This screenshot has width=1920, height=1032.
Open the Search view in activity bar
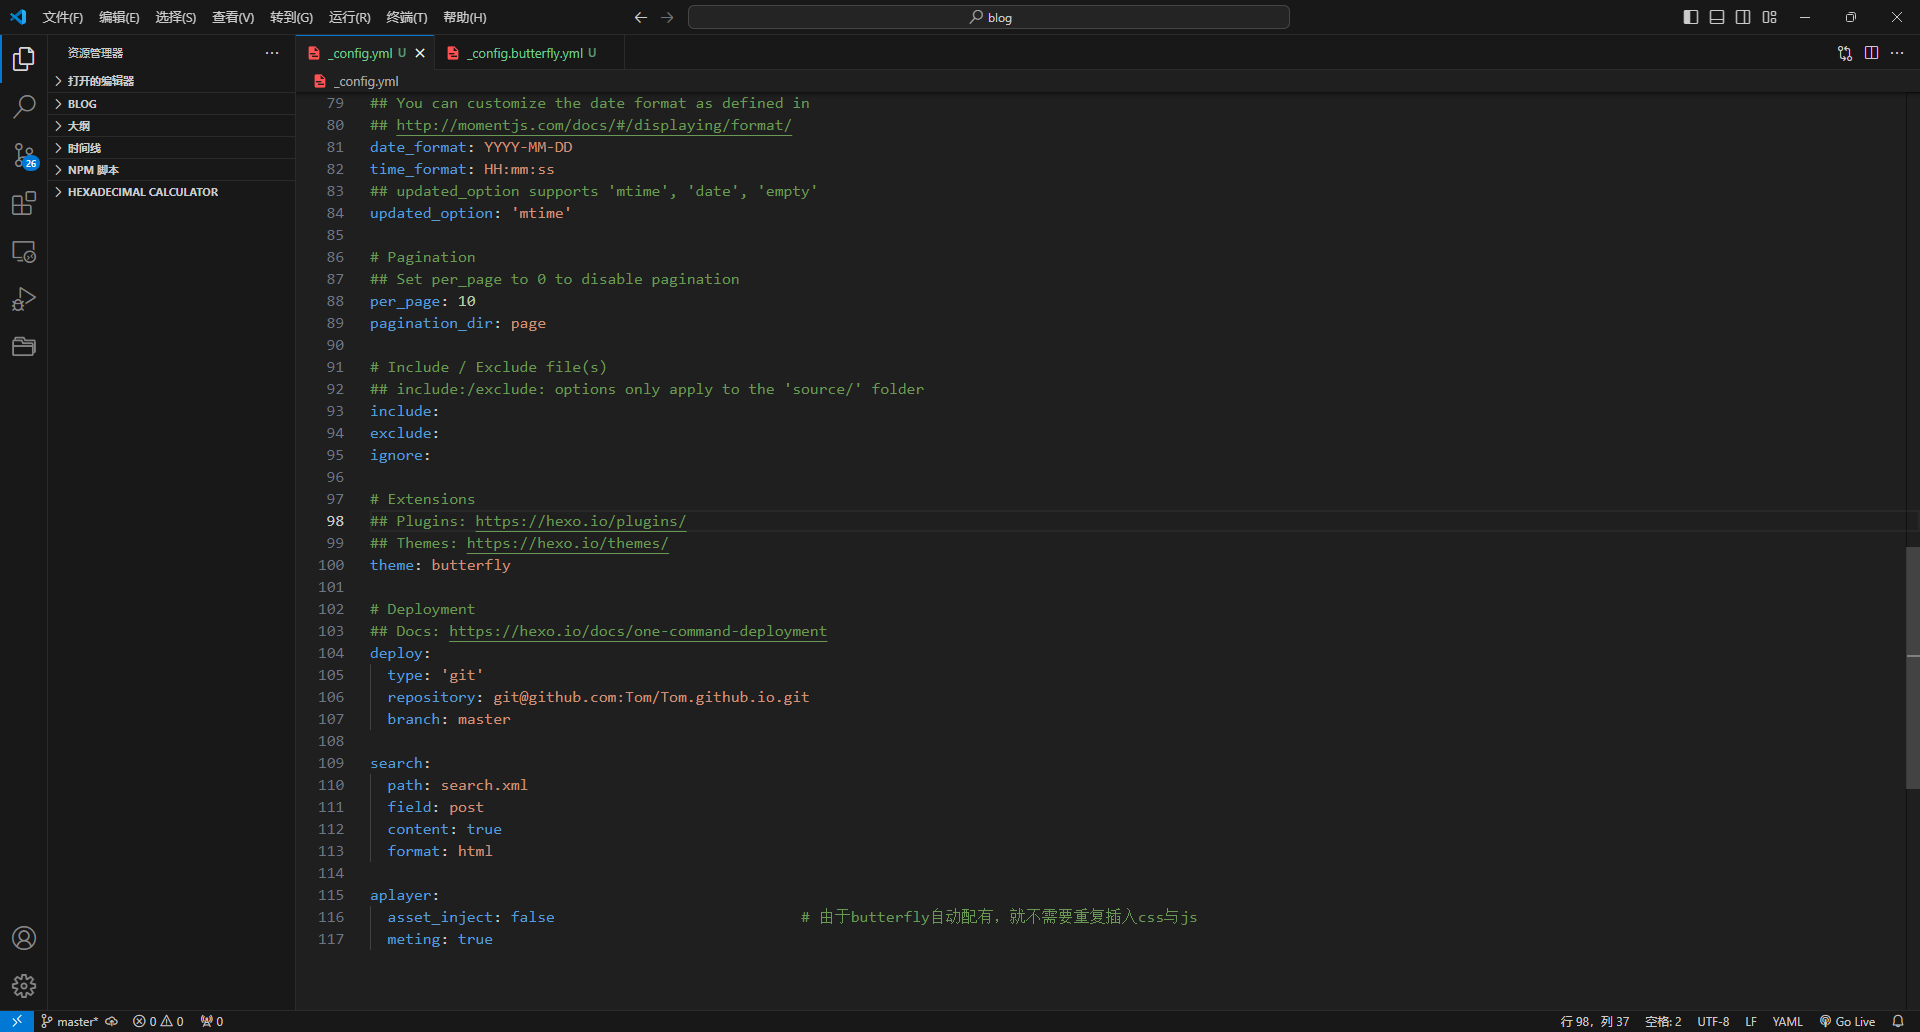[x=24, y=106]
